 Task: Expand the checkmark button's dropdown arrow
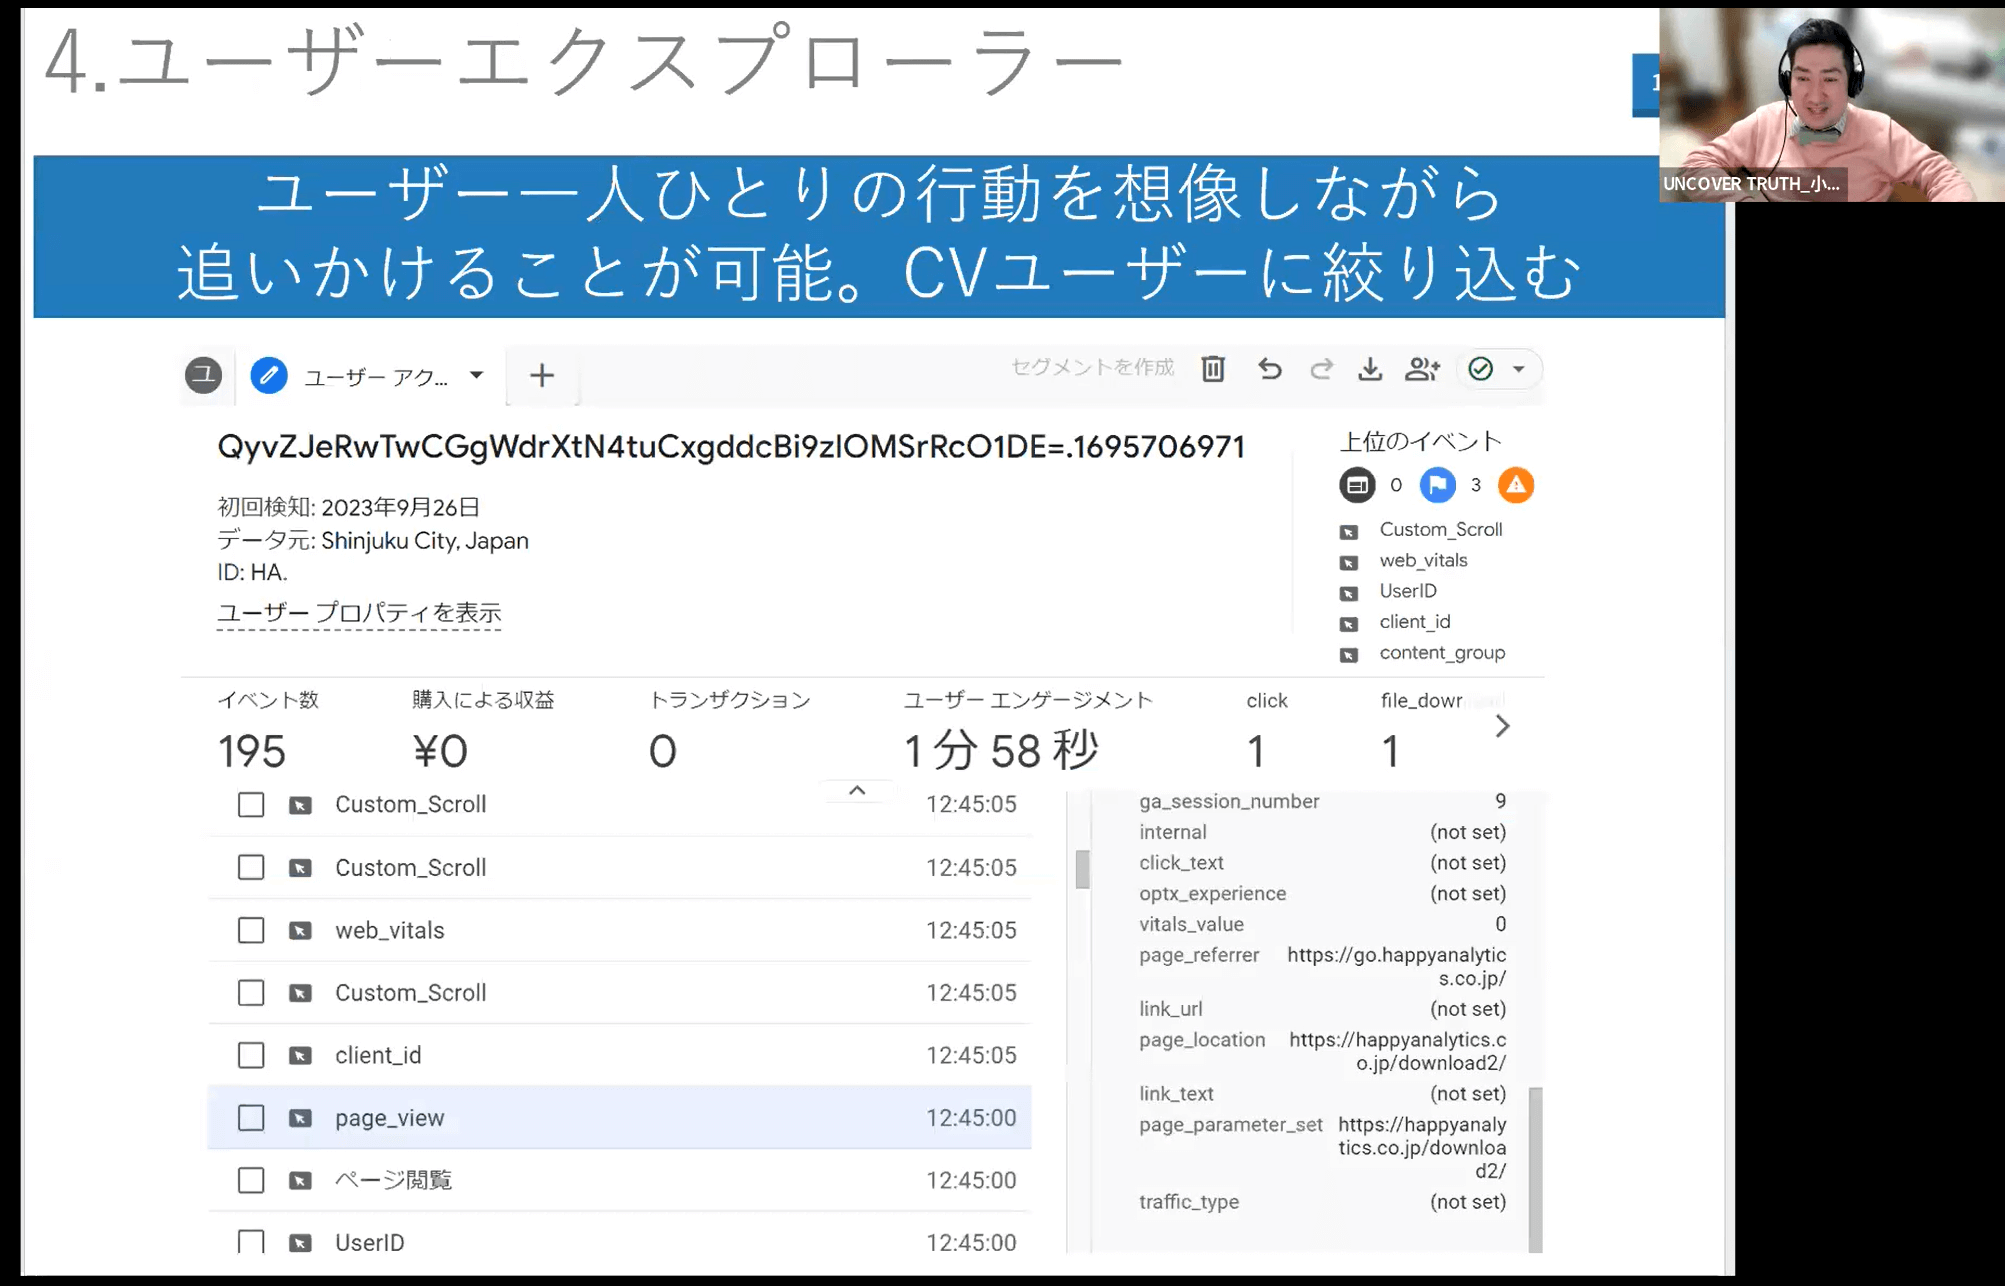pyautogui.click(x=1518, y=369)
